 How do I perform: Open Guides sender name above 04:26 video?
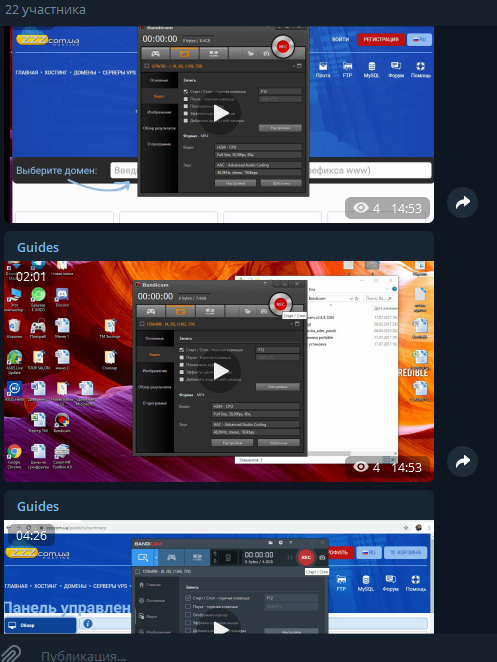38,507
